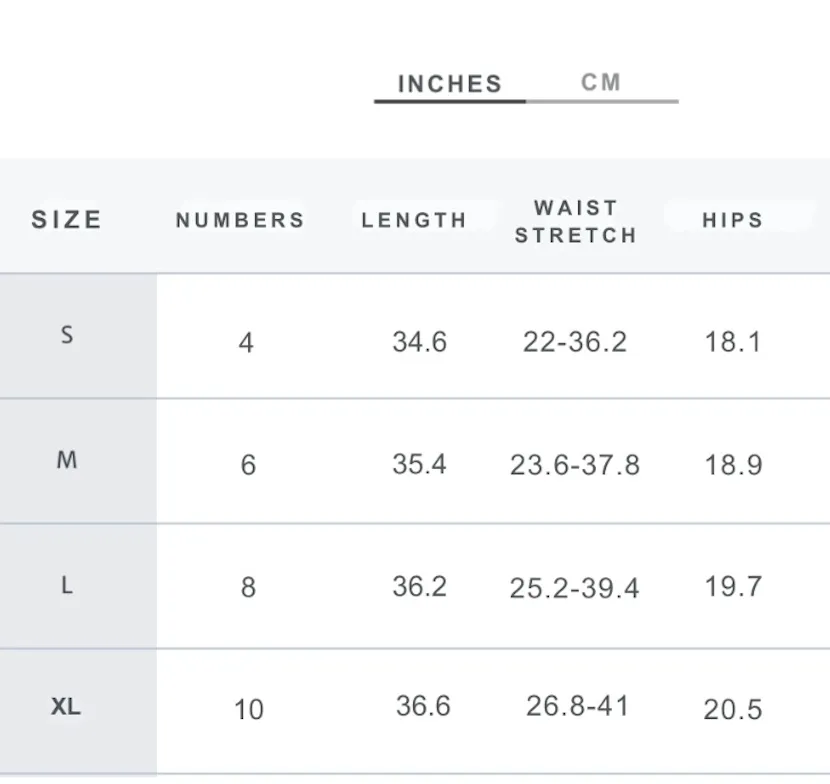Click the WAIST STRETCH column header
The height and width of the screenshot is (784, 830).
(576, 221)
